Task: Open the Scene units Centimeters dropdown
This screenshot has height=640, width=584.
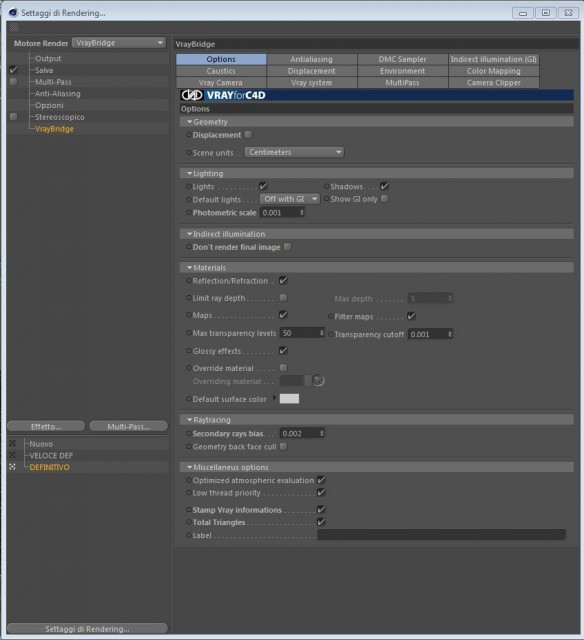Action: pos(294,152)
